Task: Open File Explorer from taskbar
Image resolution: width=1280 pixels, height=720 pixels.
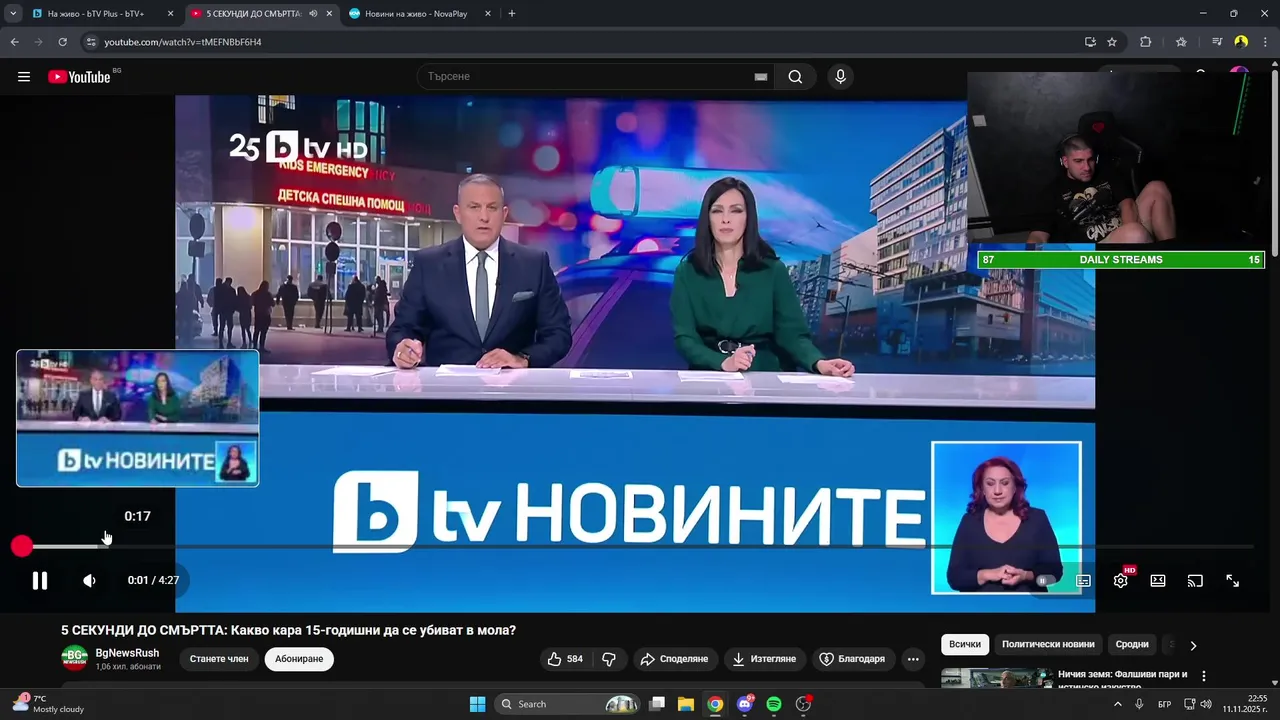Action: coord(686,704)
